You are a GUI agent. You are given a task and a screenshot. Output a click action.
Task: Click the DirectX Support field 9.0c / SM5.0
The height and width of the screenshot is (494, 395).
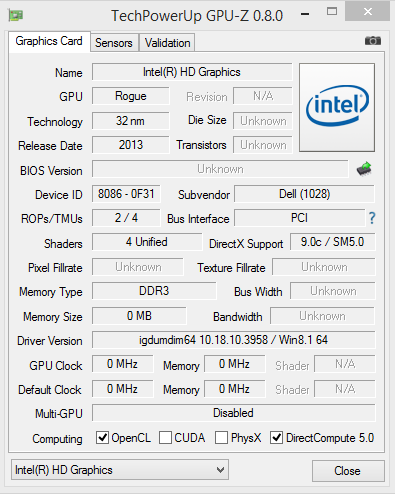(x=332, y=242)
